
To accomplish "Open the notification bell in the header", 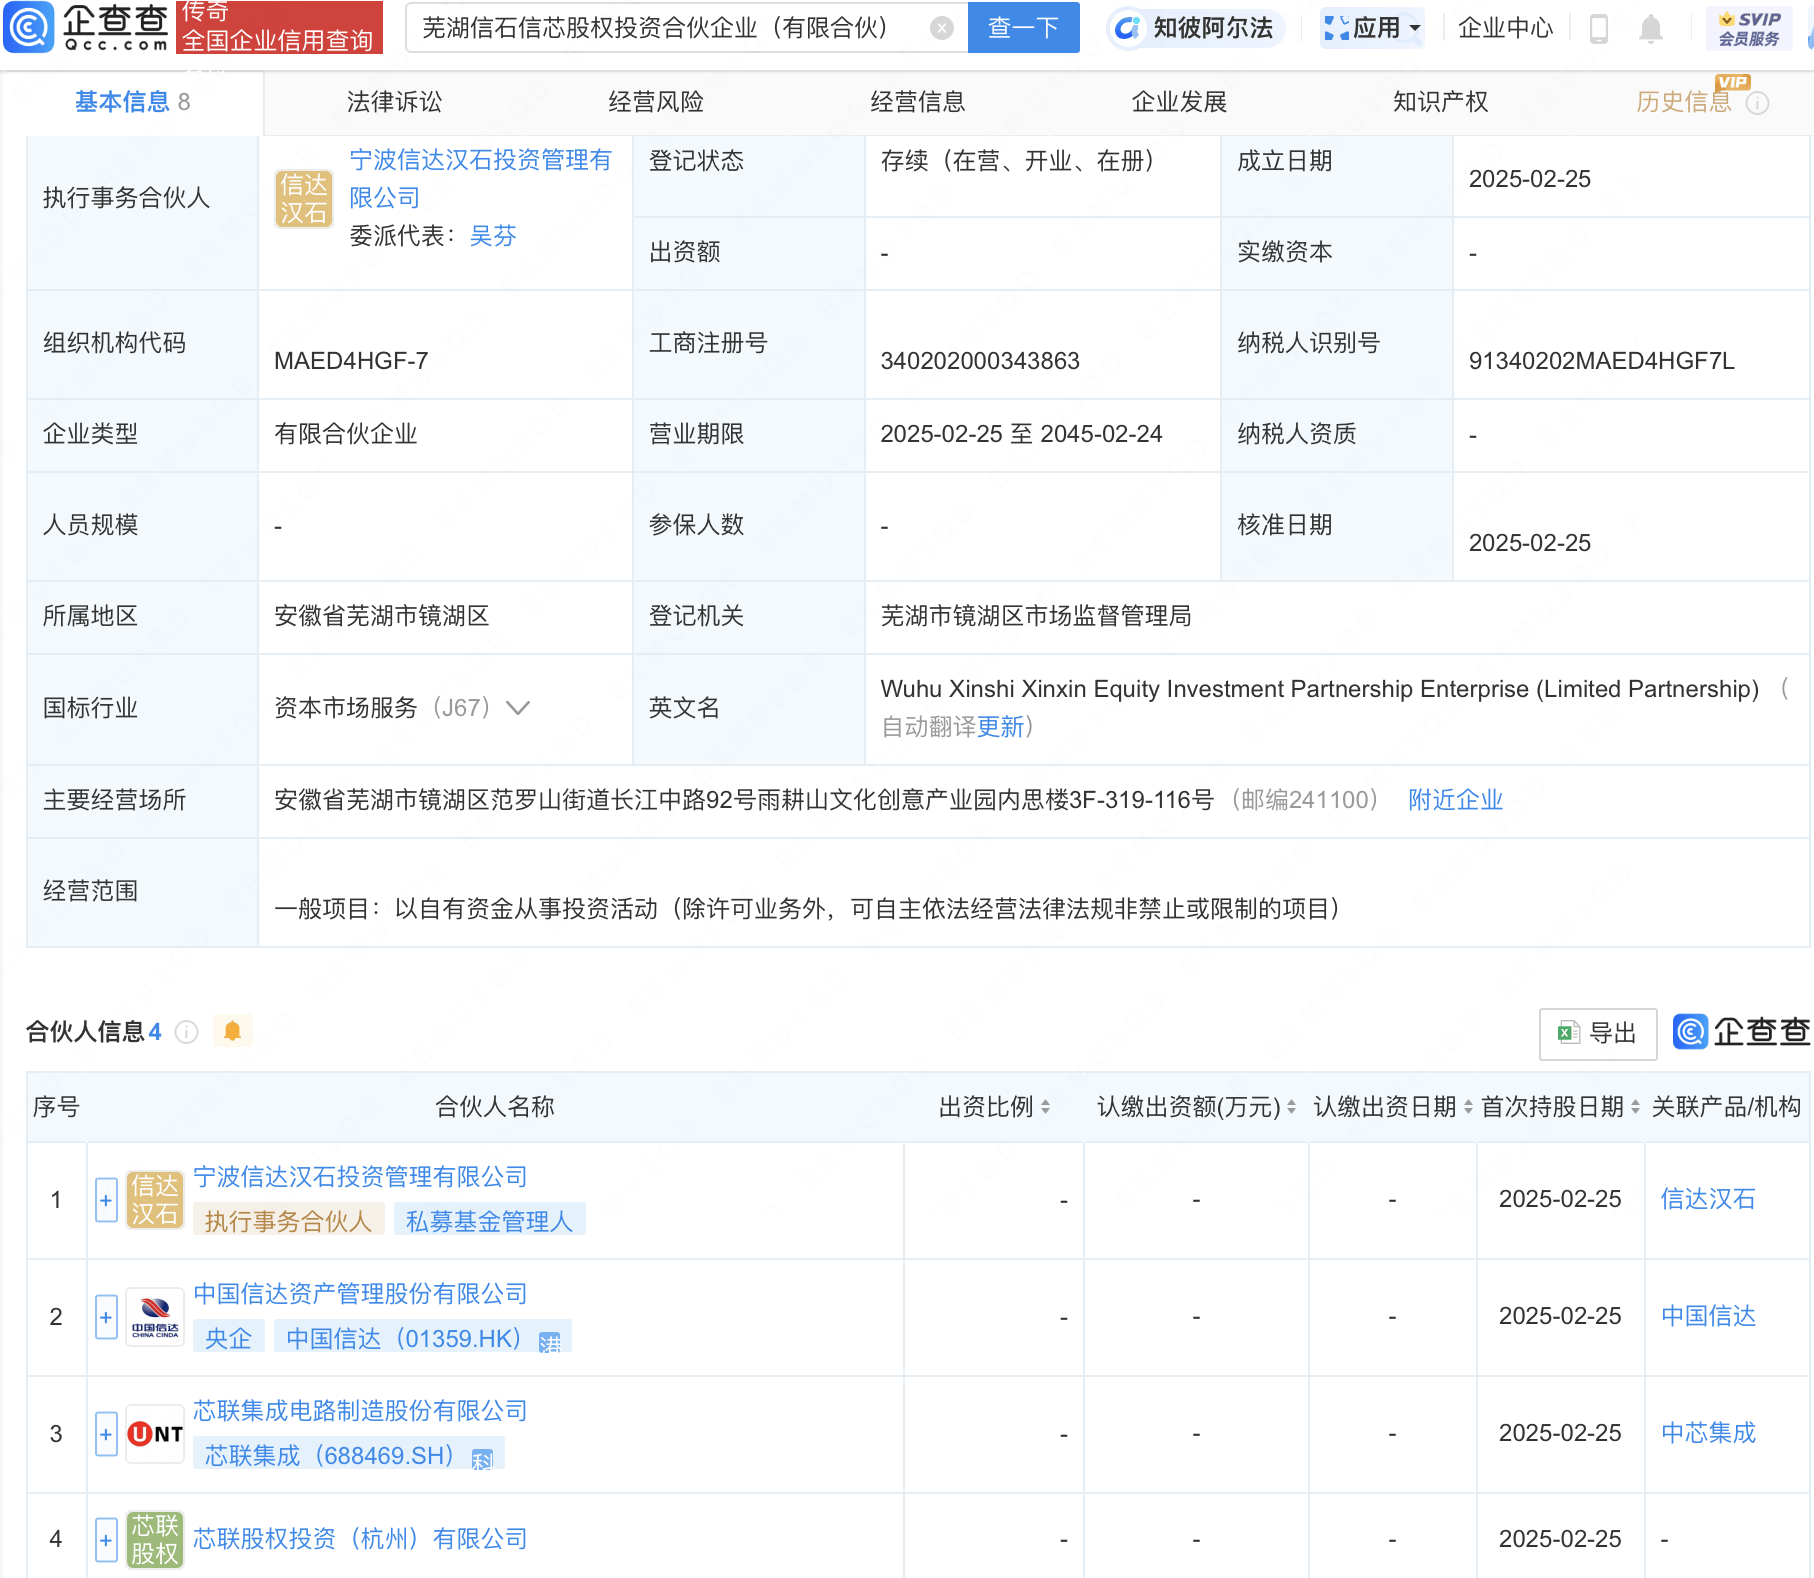I will point(1651,29).
